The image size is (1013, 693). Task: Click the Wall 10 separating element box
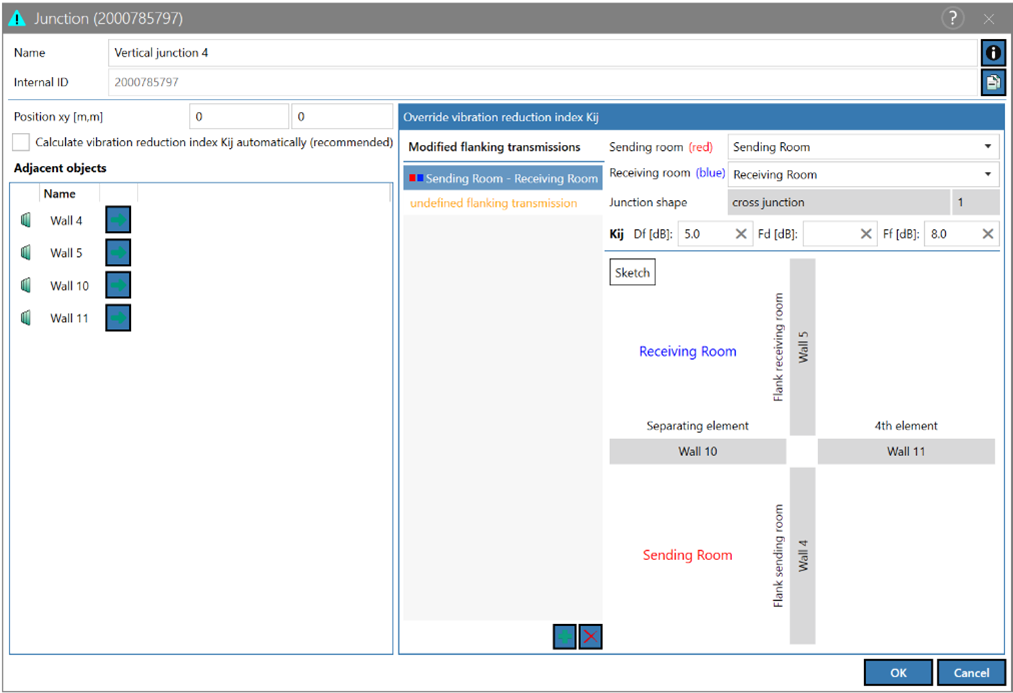click(698, 451)
